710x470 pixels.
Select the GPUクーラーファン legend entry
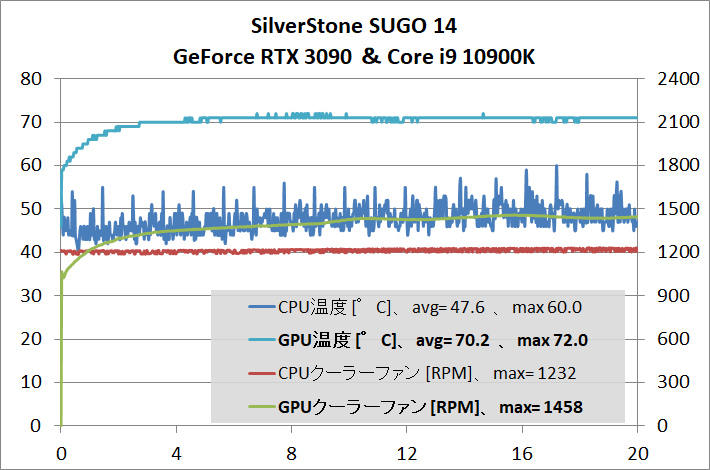(416, 407)
